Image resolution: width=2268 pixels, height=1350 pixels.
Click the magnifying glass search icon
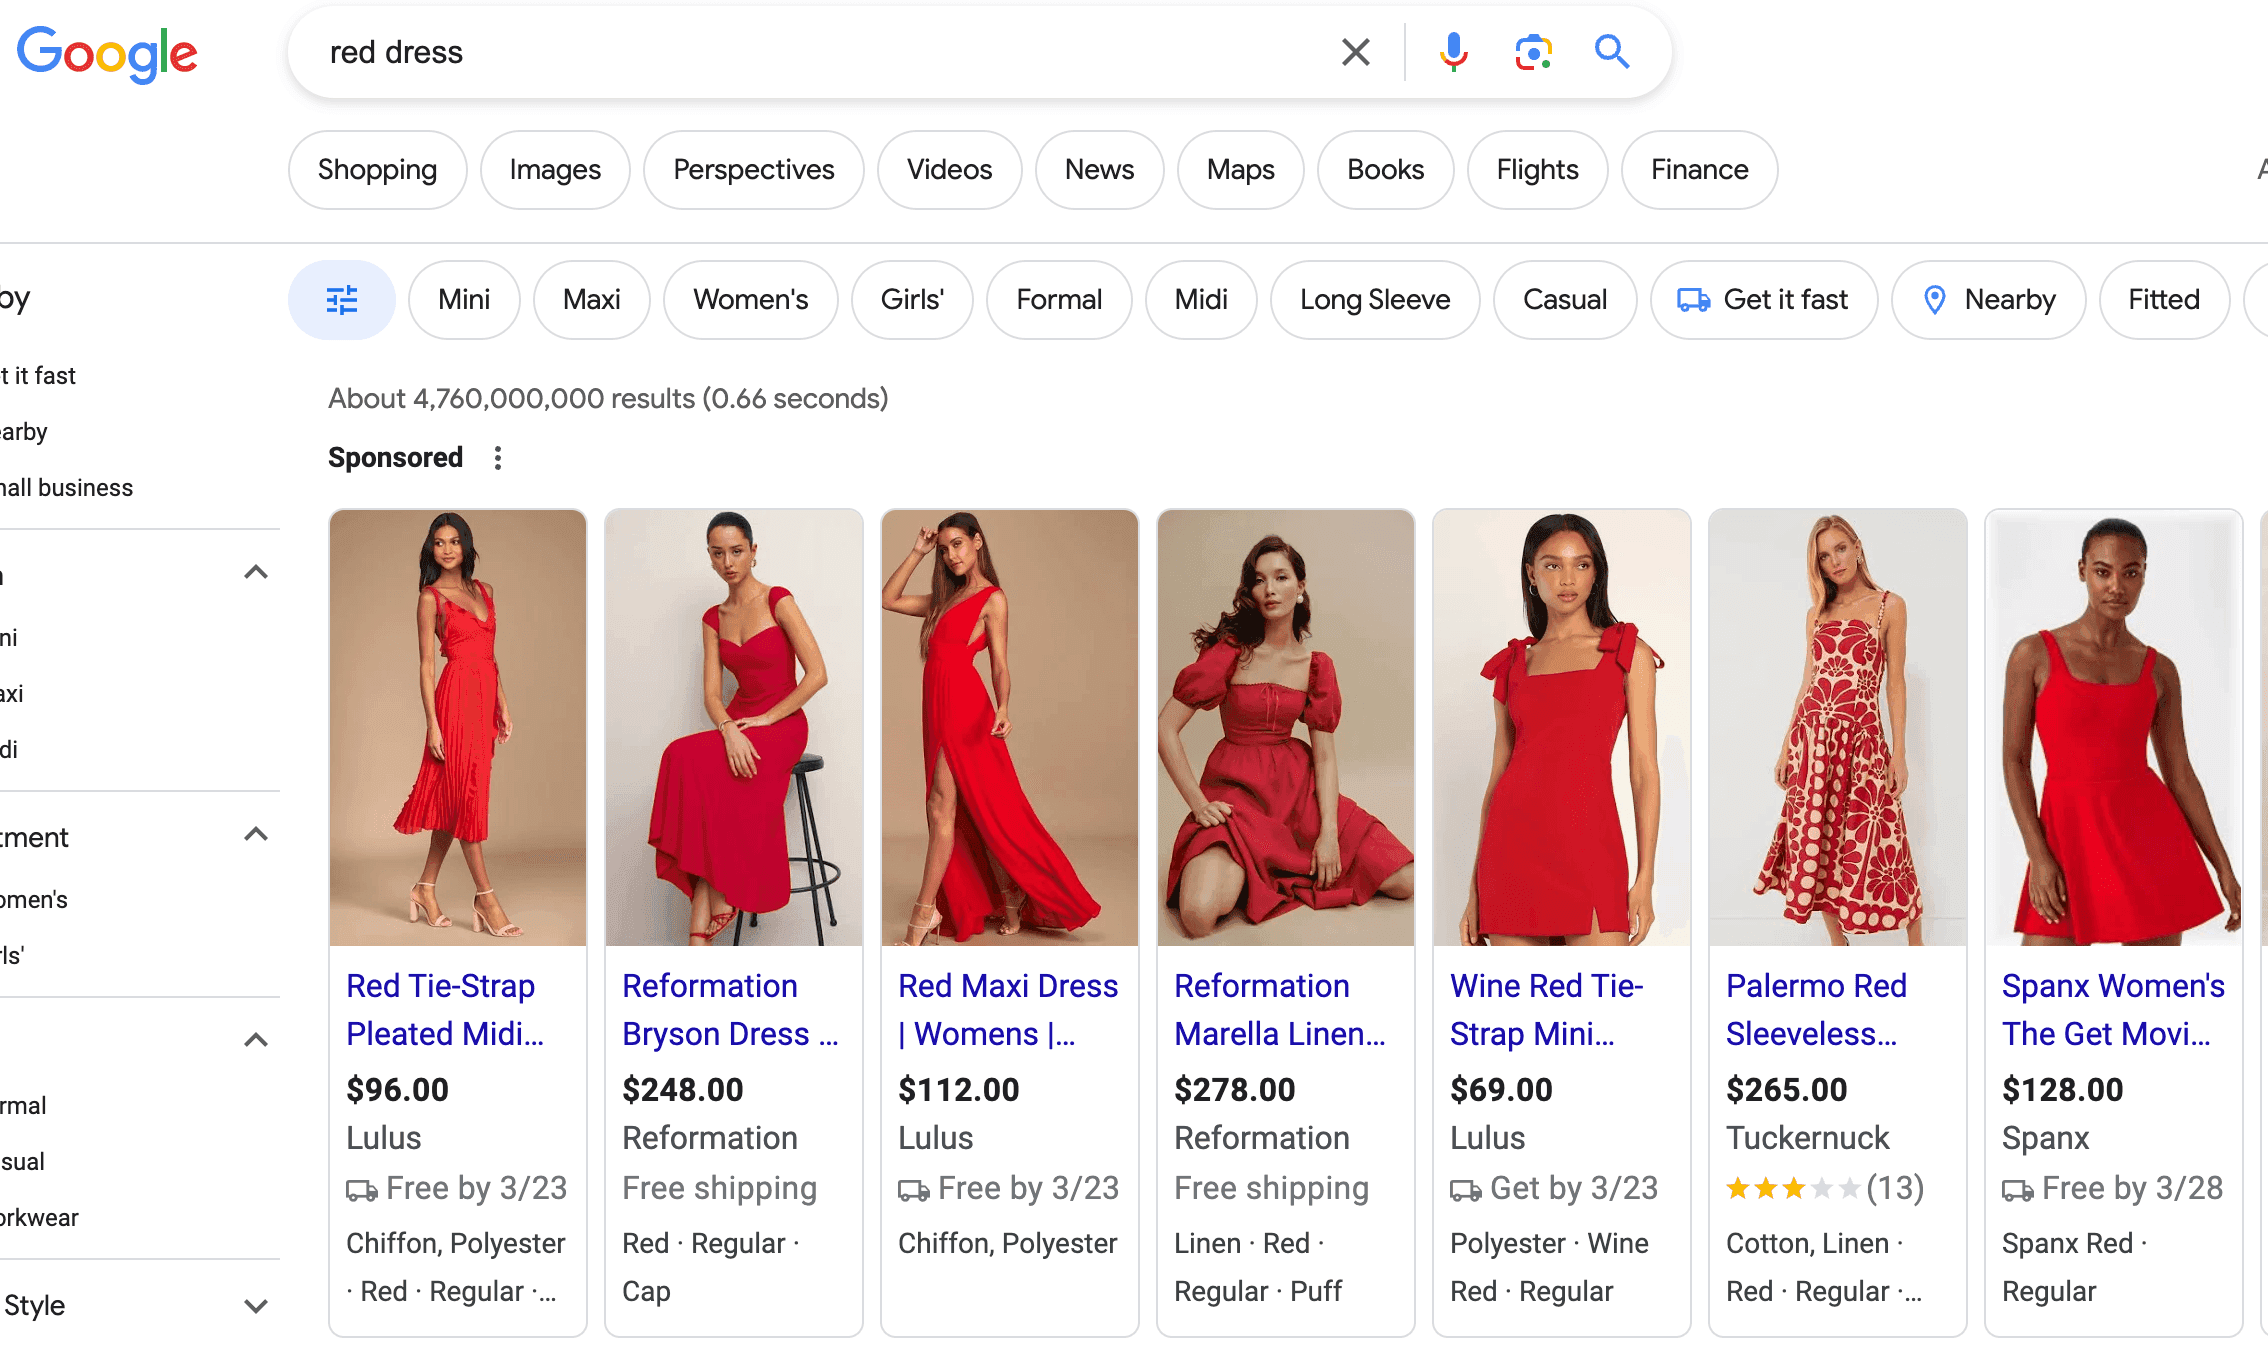coord(1611,51)
